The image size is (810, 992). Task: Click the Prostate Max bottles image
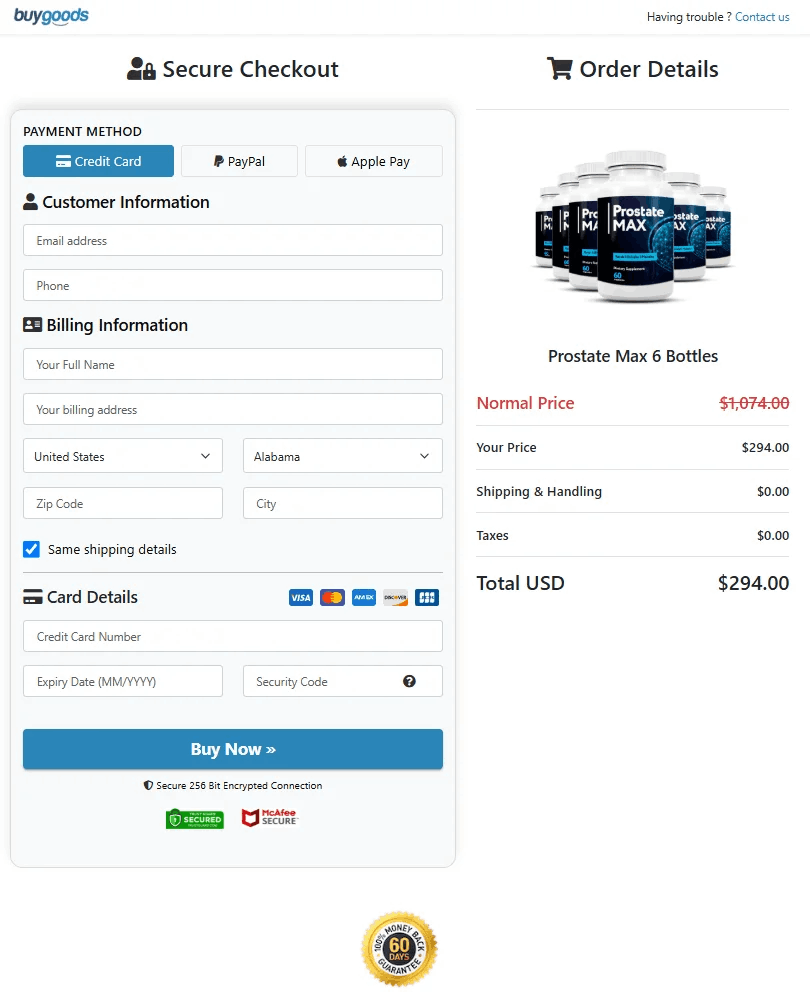(x=633, y=226)
